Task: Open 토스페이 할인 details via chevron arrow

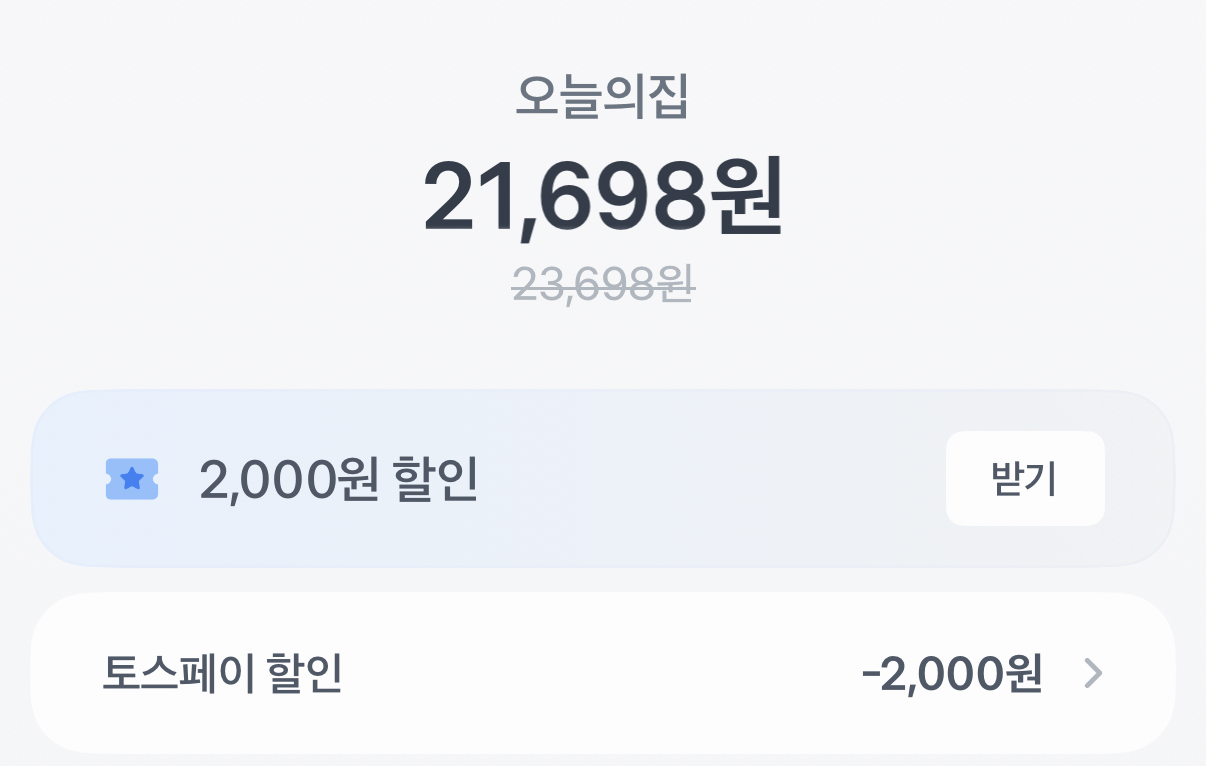Action: (x=1094, y=674)
